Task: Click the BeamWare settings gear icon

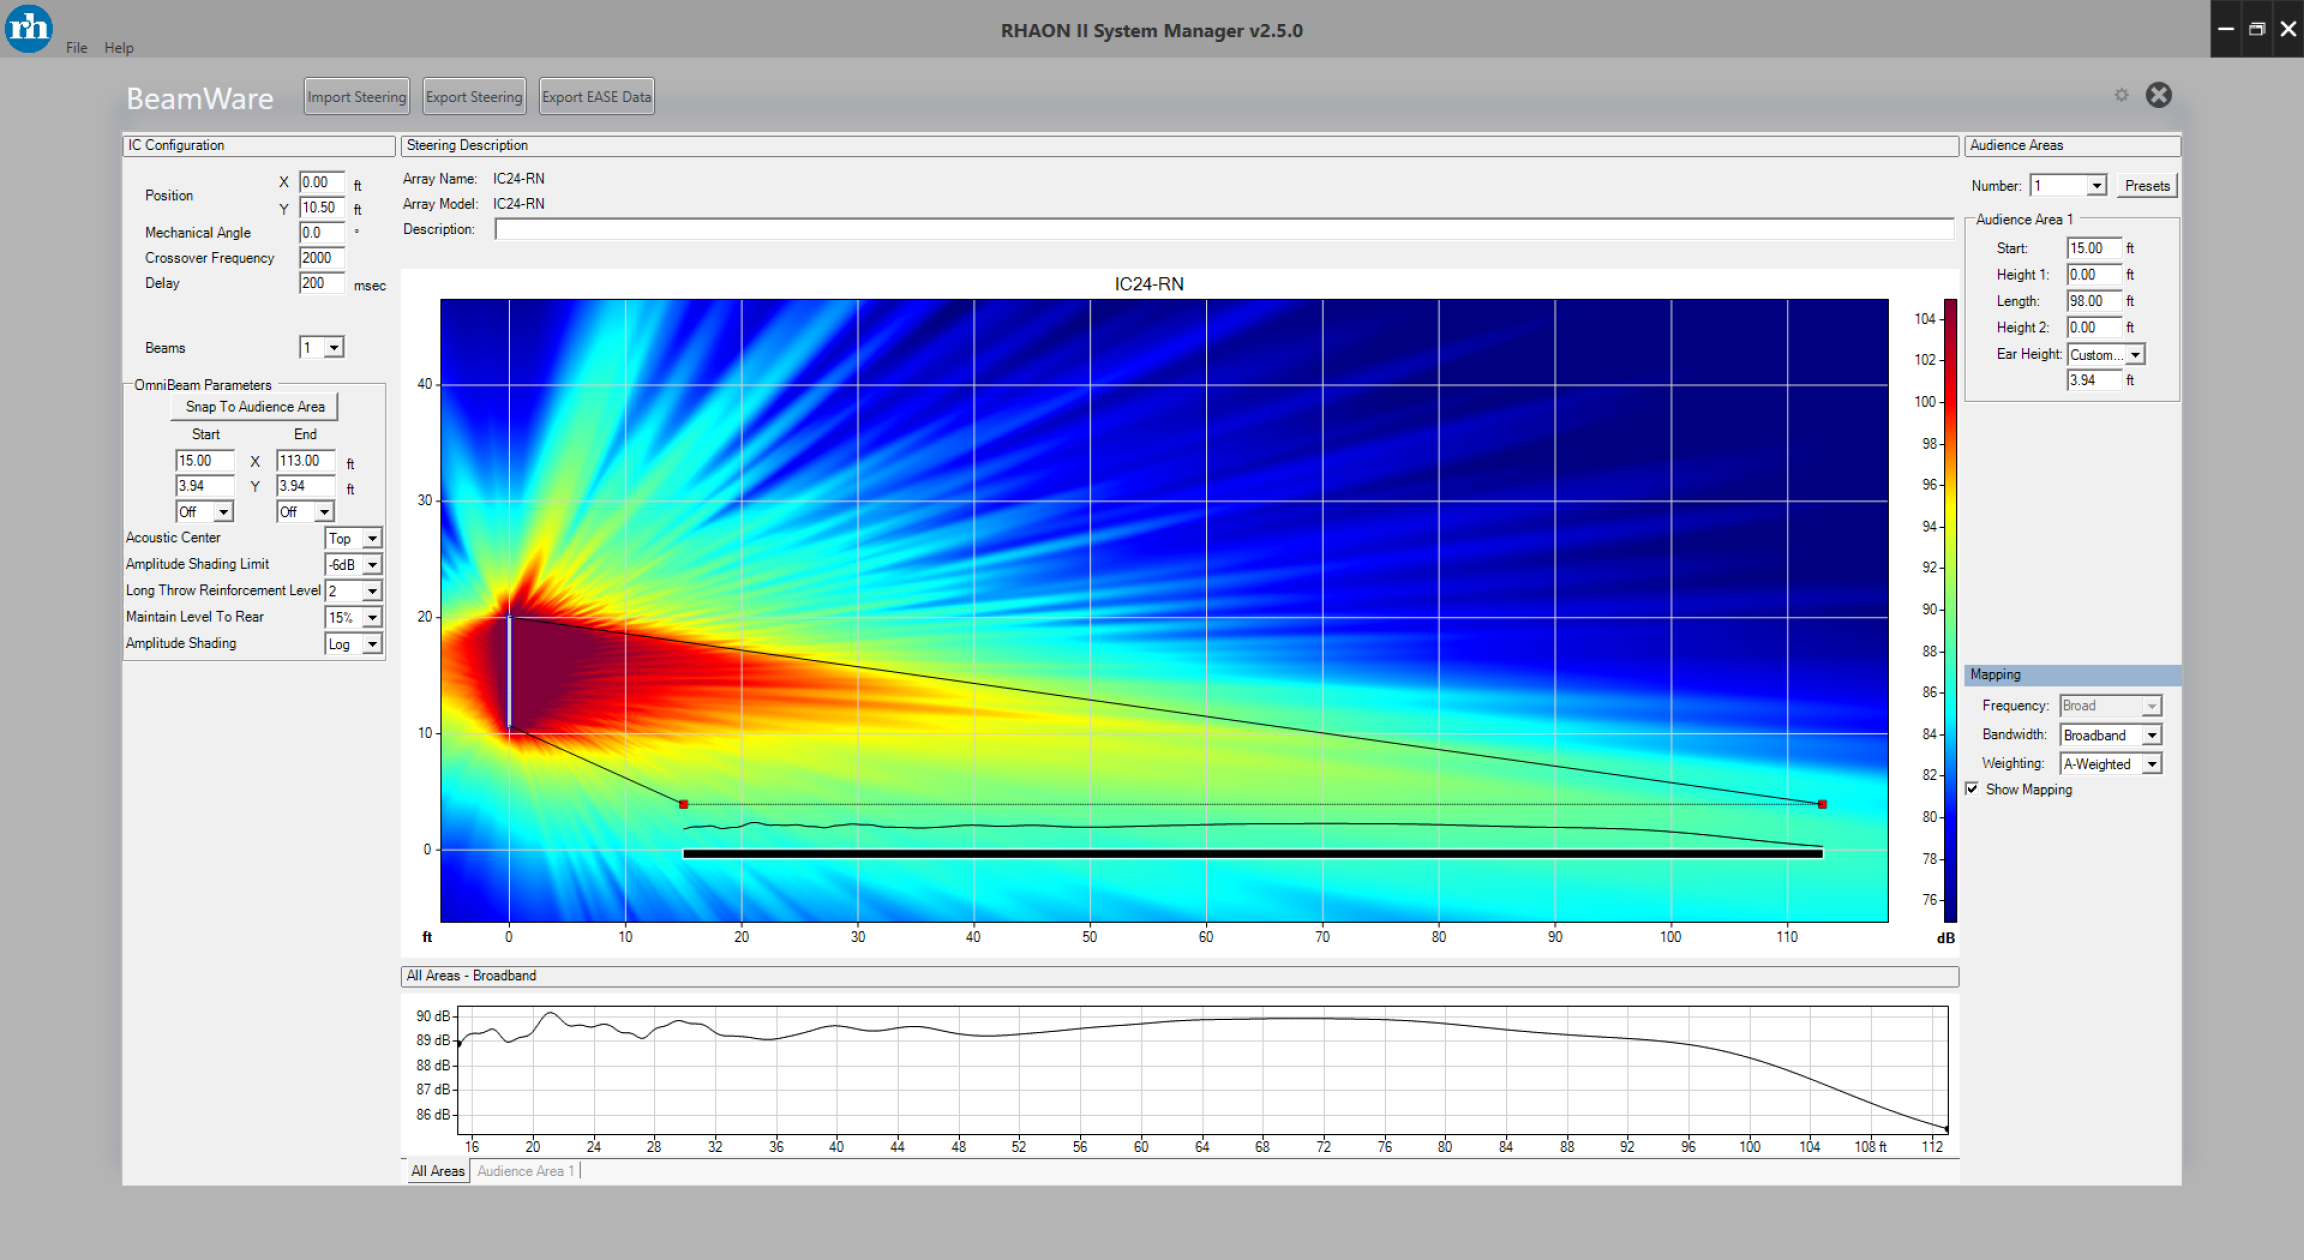Action: coord(2121,95)
